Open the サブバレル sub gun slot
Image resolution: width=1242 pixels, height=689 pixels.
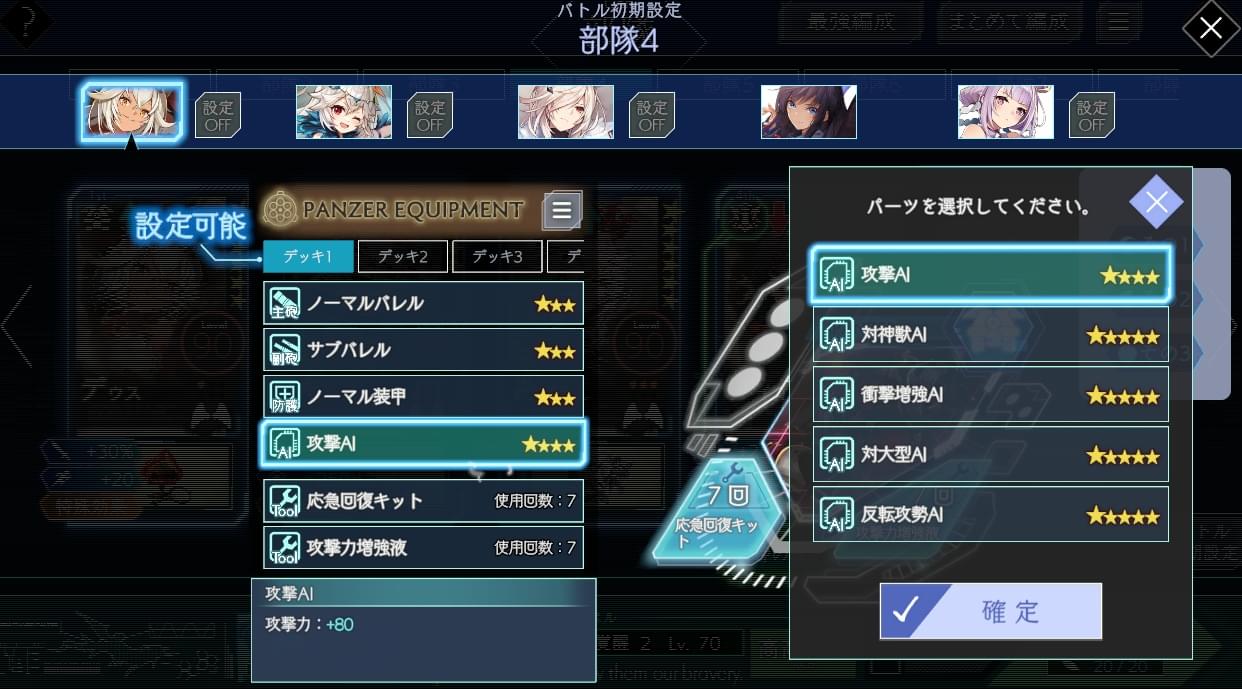click(x=423, y=350)
